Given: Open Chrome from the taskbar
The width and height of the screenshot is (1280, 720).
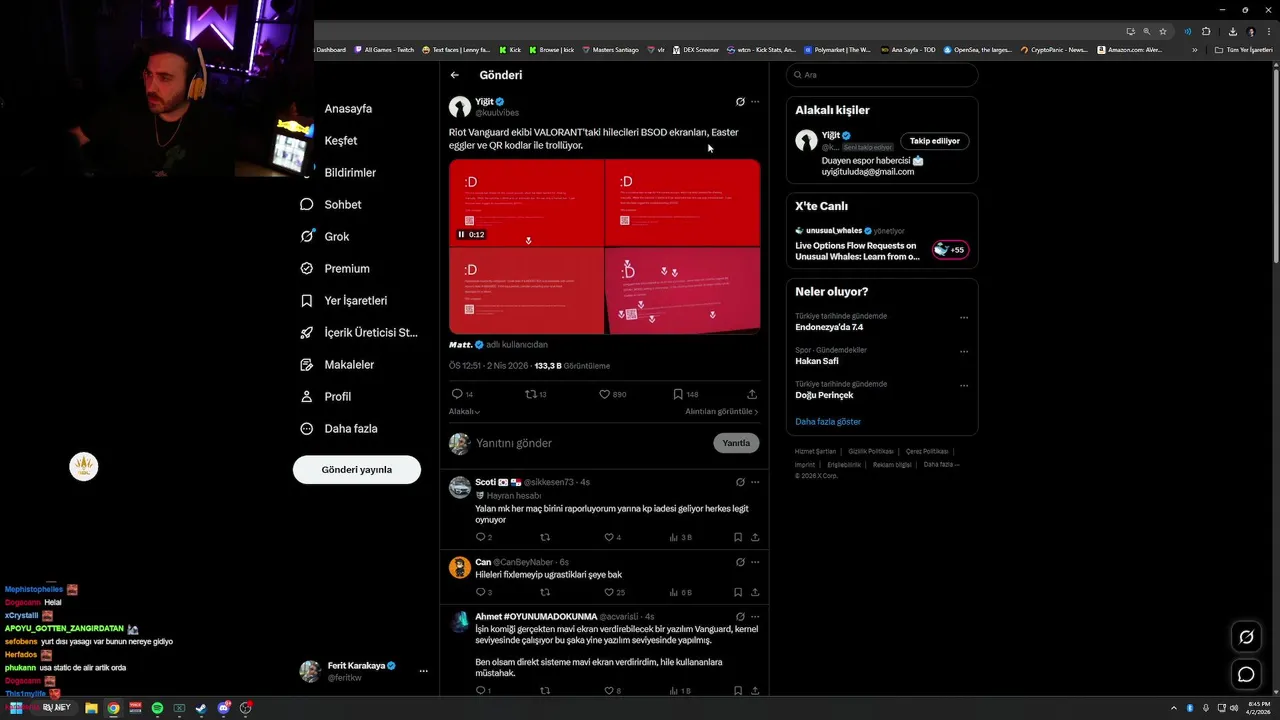Looking at the screenshot, I should pos(113,708).
